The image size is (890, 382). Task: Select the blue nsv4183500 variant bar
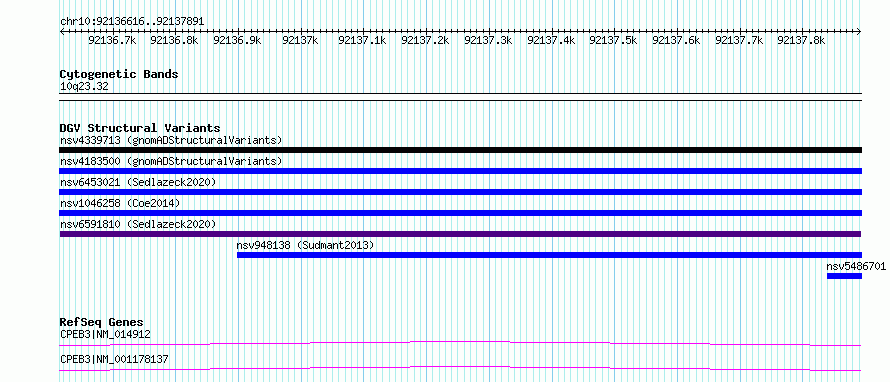[x=460, y=171]
